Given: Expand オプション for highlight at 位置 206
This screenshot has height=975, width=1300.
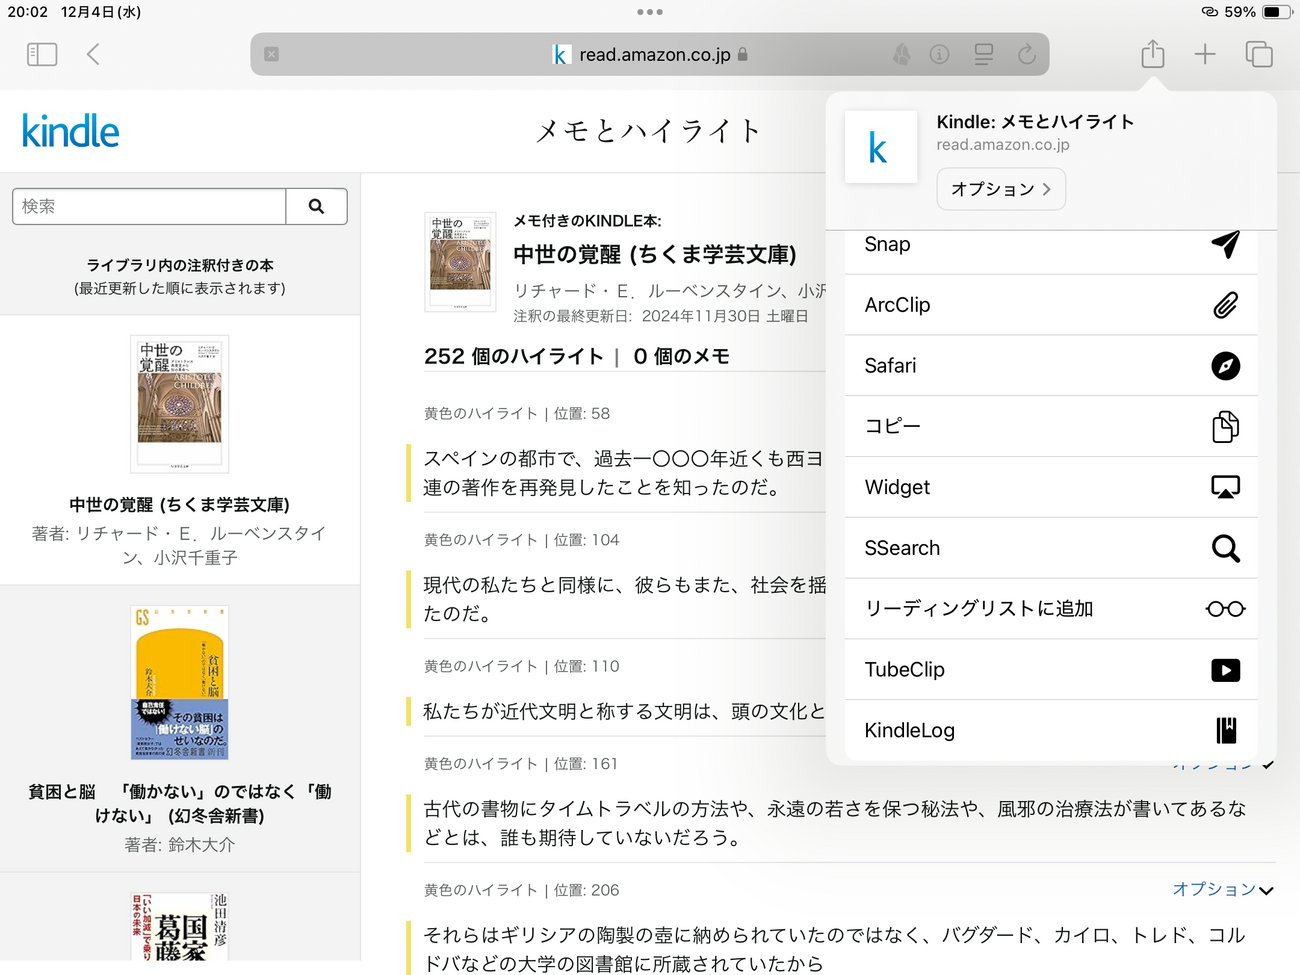Looking at the screenshot, I should click(1222, 889).
